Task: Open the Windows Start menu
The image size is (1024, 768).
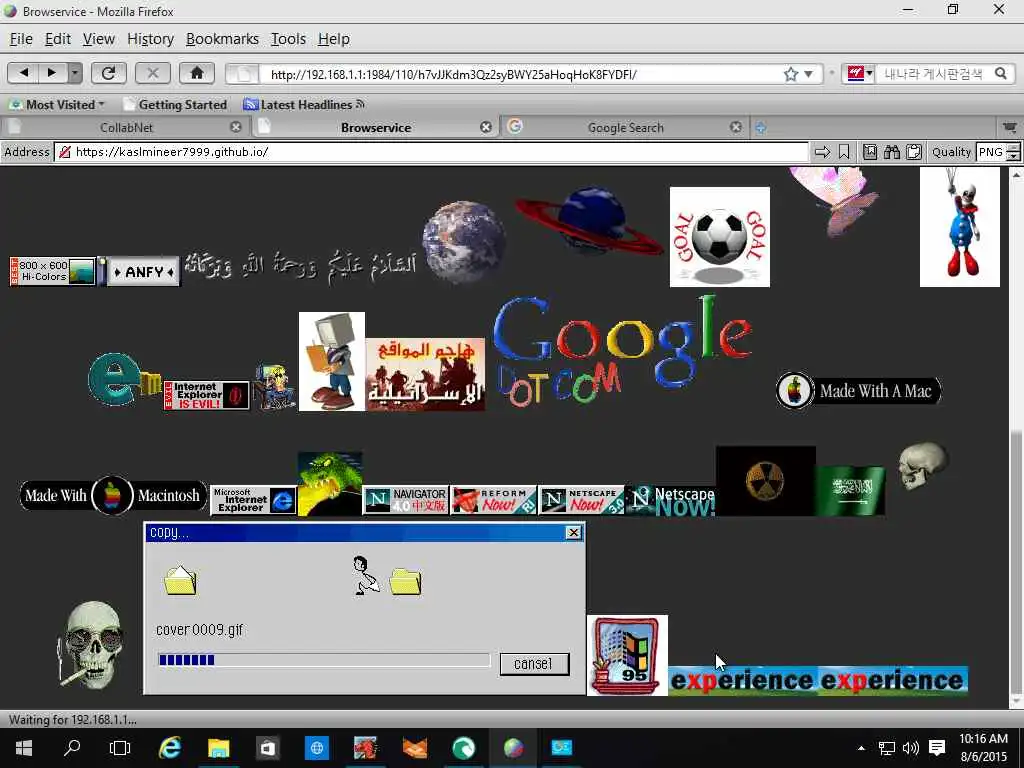Action: coord(24,748)
